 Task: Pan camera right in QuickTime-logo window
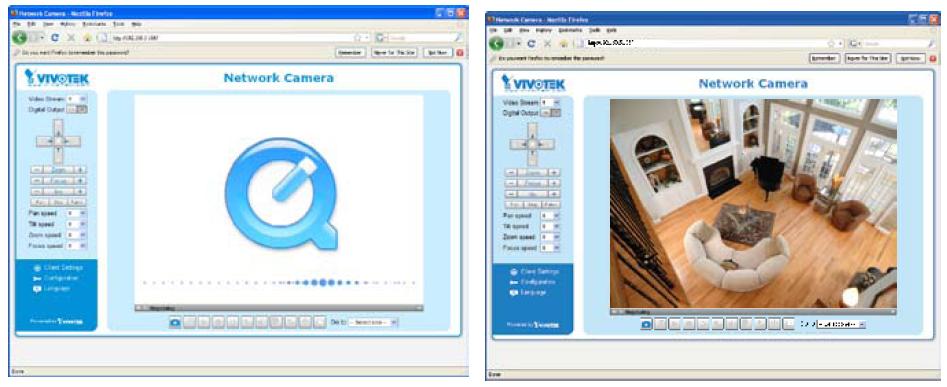(72, 141)
